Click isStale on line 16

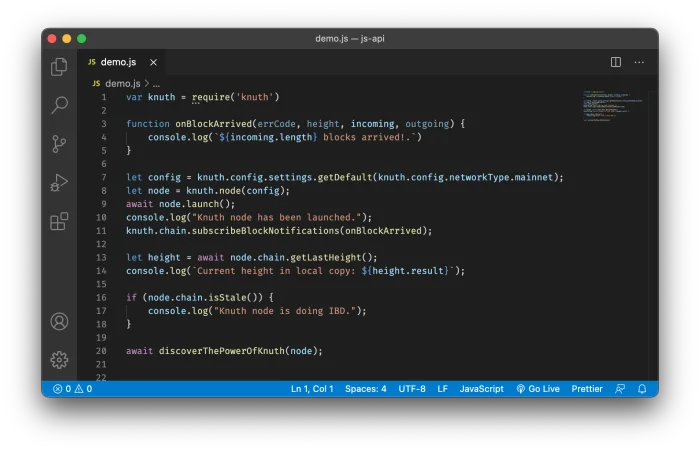[228, 297]
